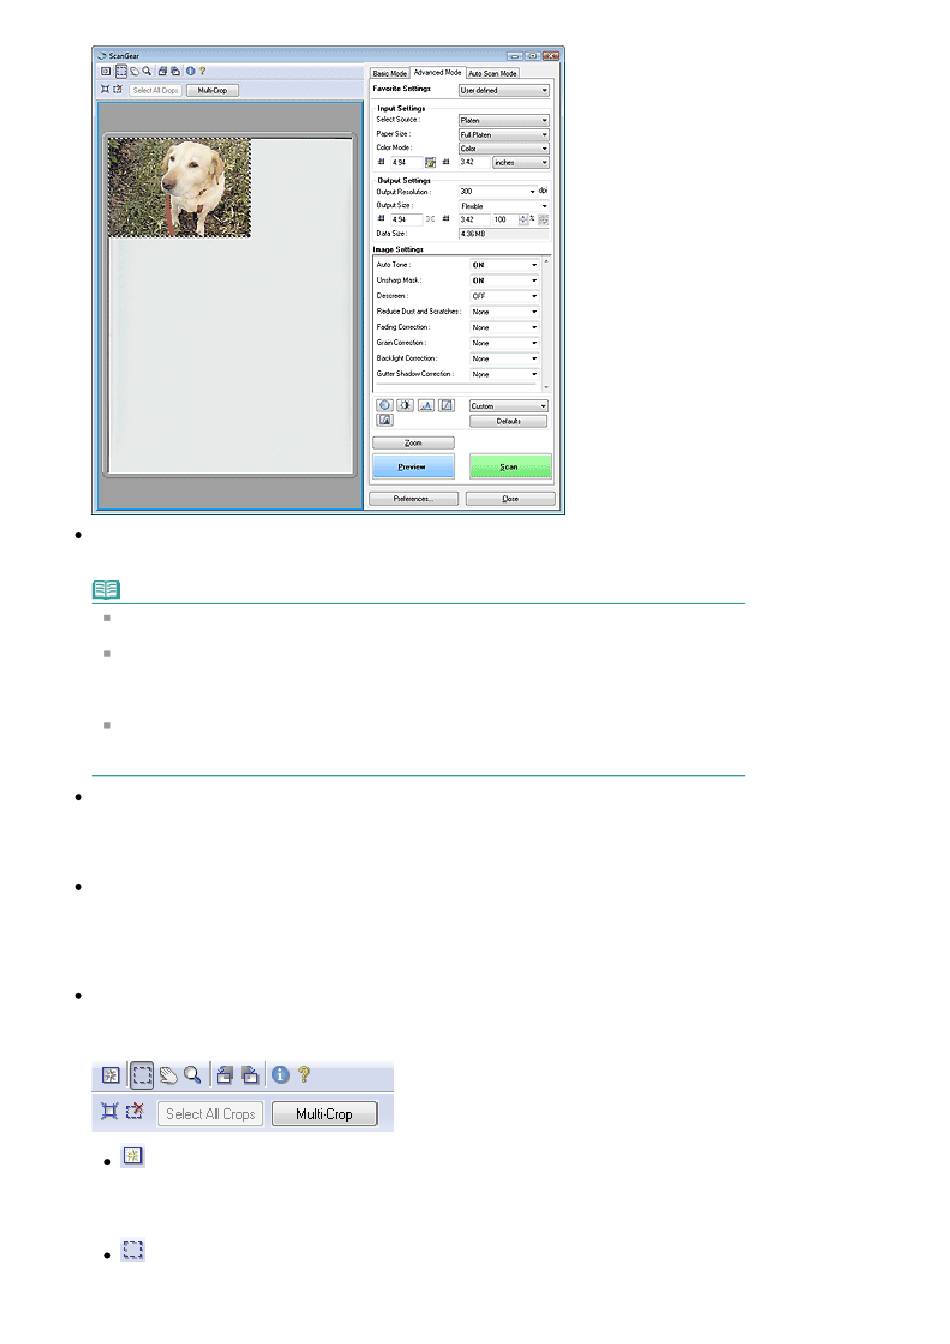Open the Select Source dropdown
This screenshot has height=1344, width=950.
(x=504, y=120)
